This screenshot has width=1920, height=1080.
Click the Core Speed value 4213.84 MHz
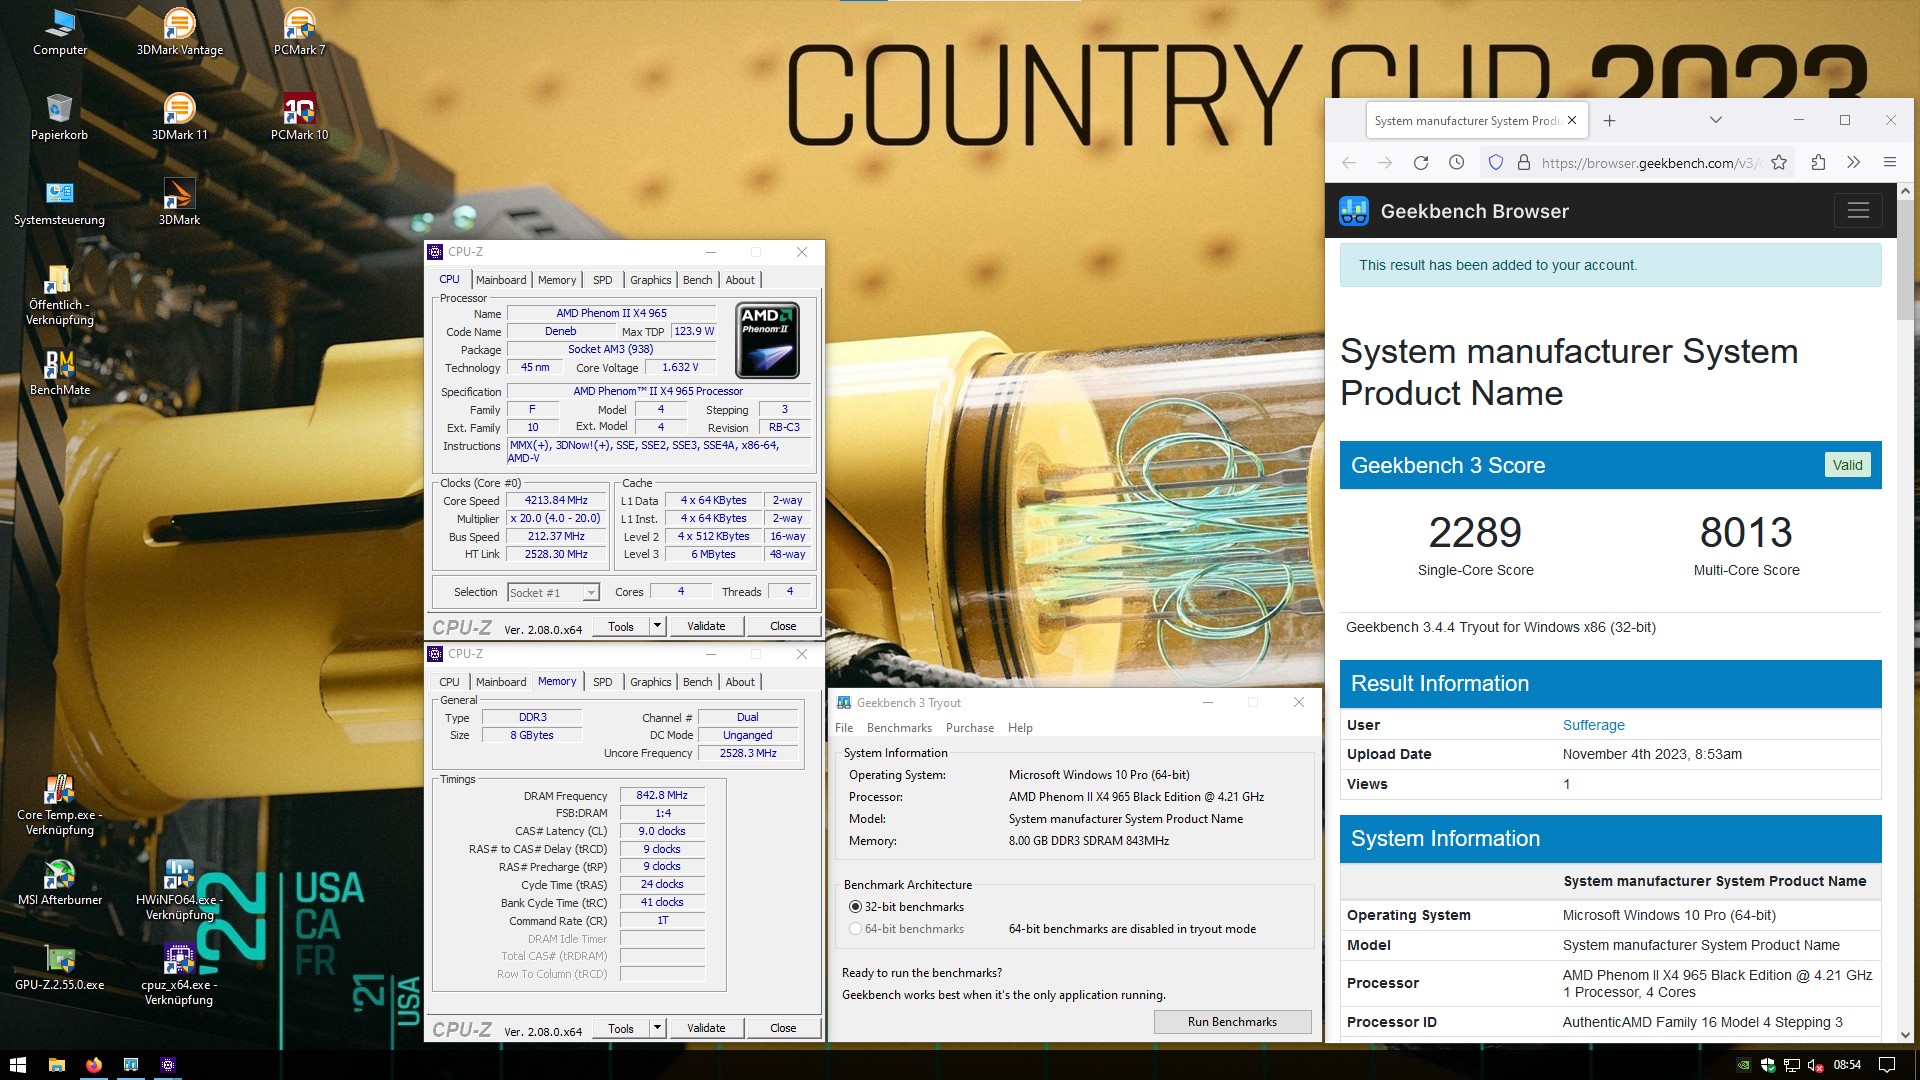556,500
